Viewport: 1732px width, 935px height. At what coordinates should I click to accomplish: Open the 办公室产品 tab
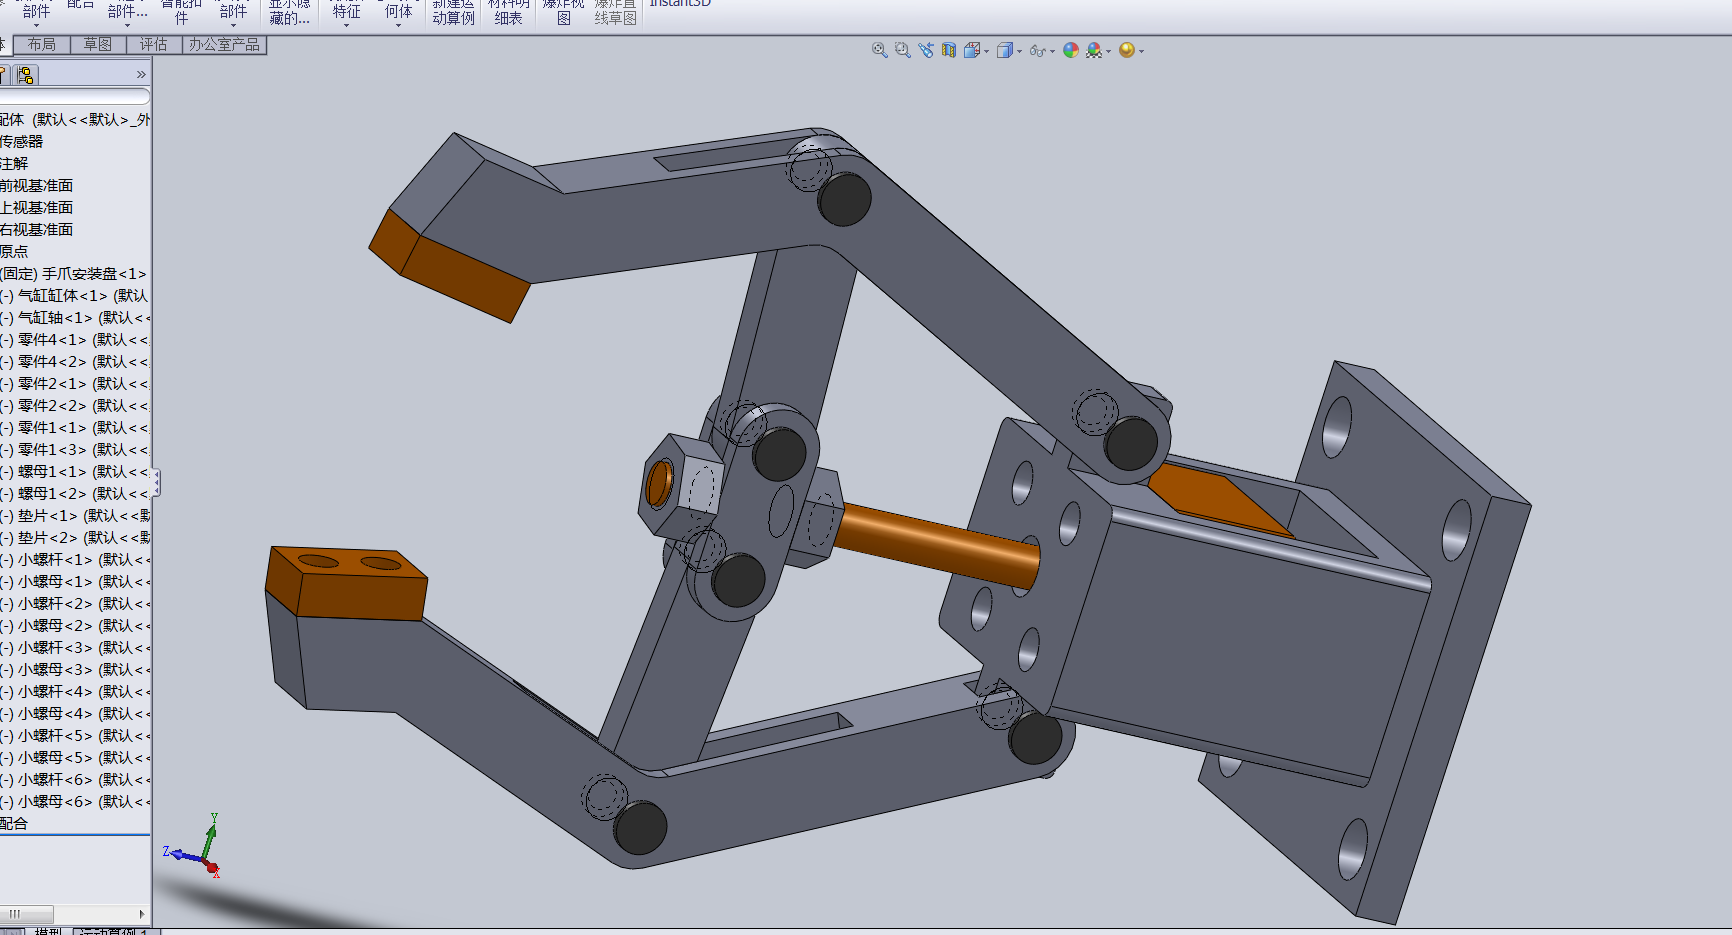[x=224, y=44]
